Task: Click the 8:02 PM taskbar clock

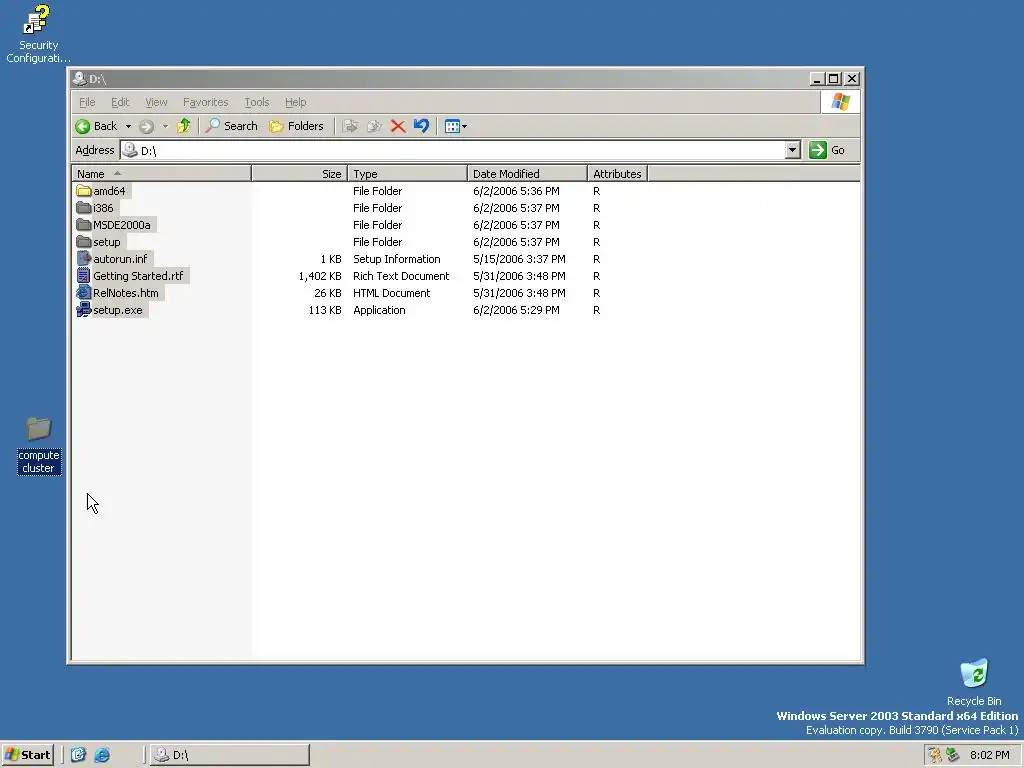Action: click(989, 755)
